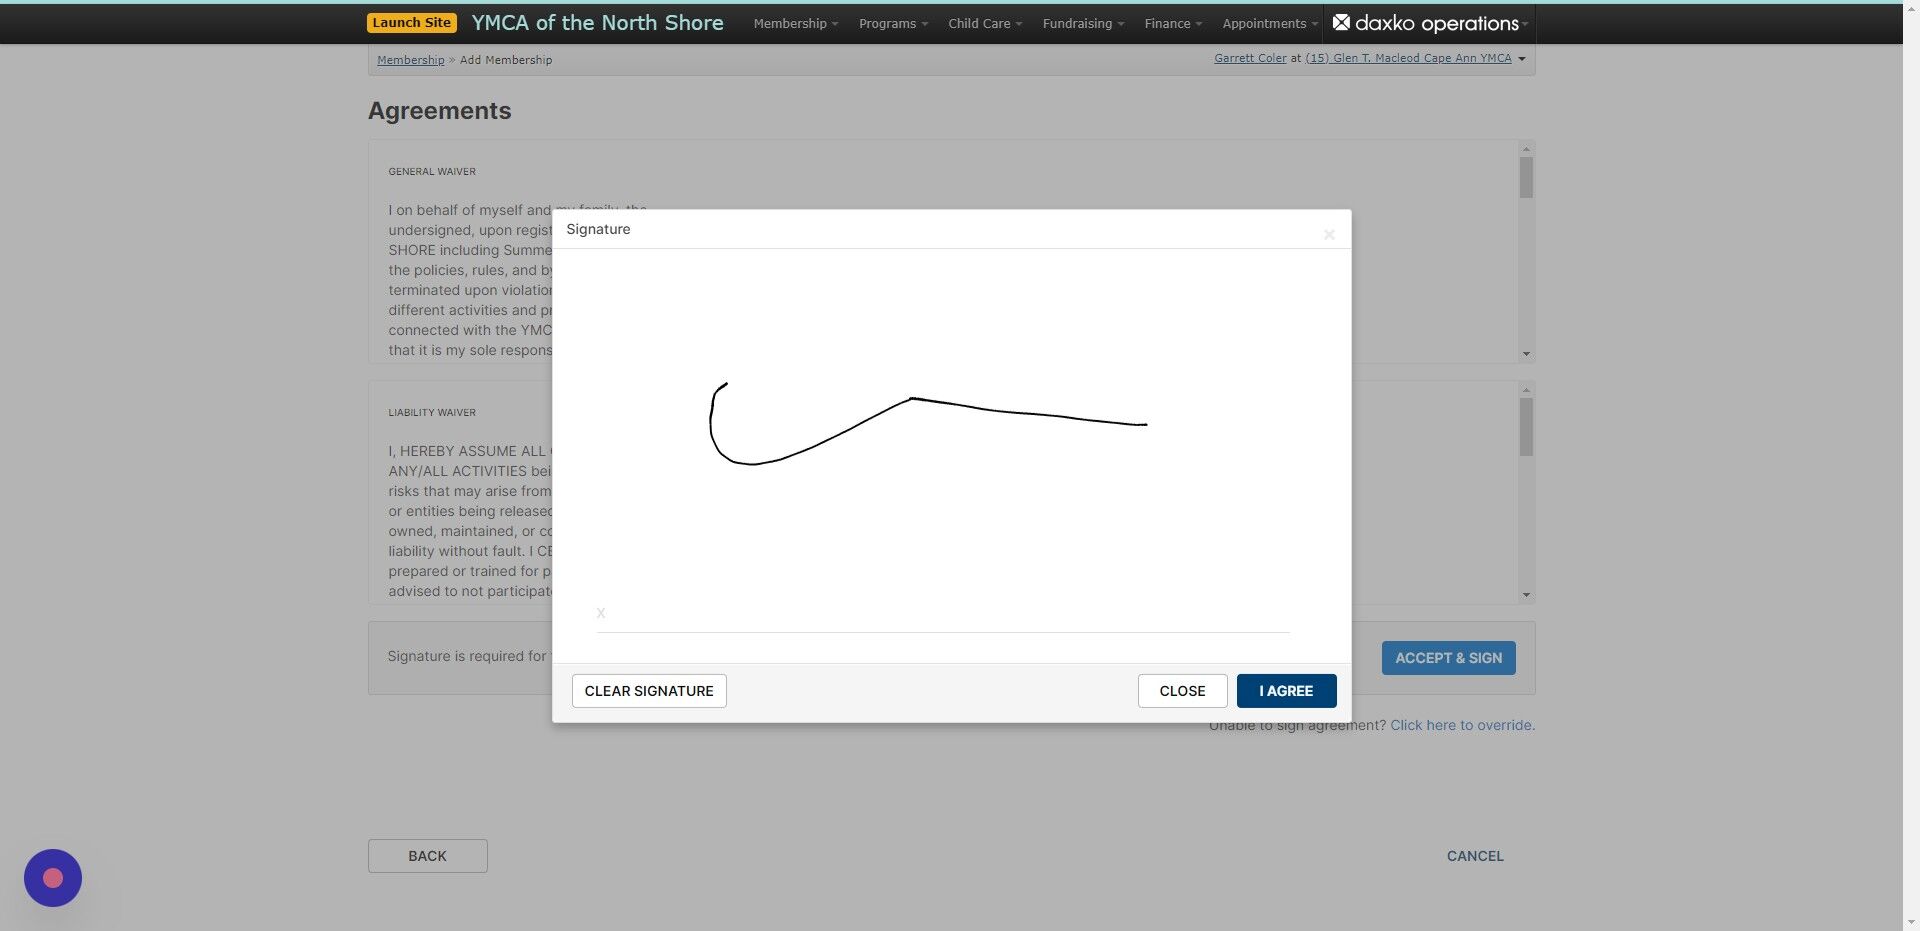This screenshot has width=1920, height=931.
Task: Click the scroll-down arrow of the Liability Waiver box
Action: point(1525,593)
